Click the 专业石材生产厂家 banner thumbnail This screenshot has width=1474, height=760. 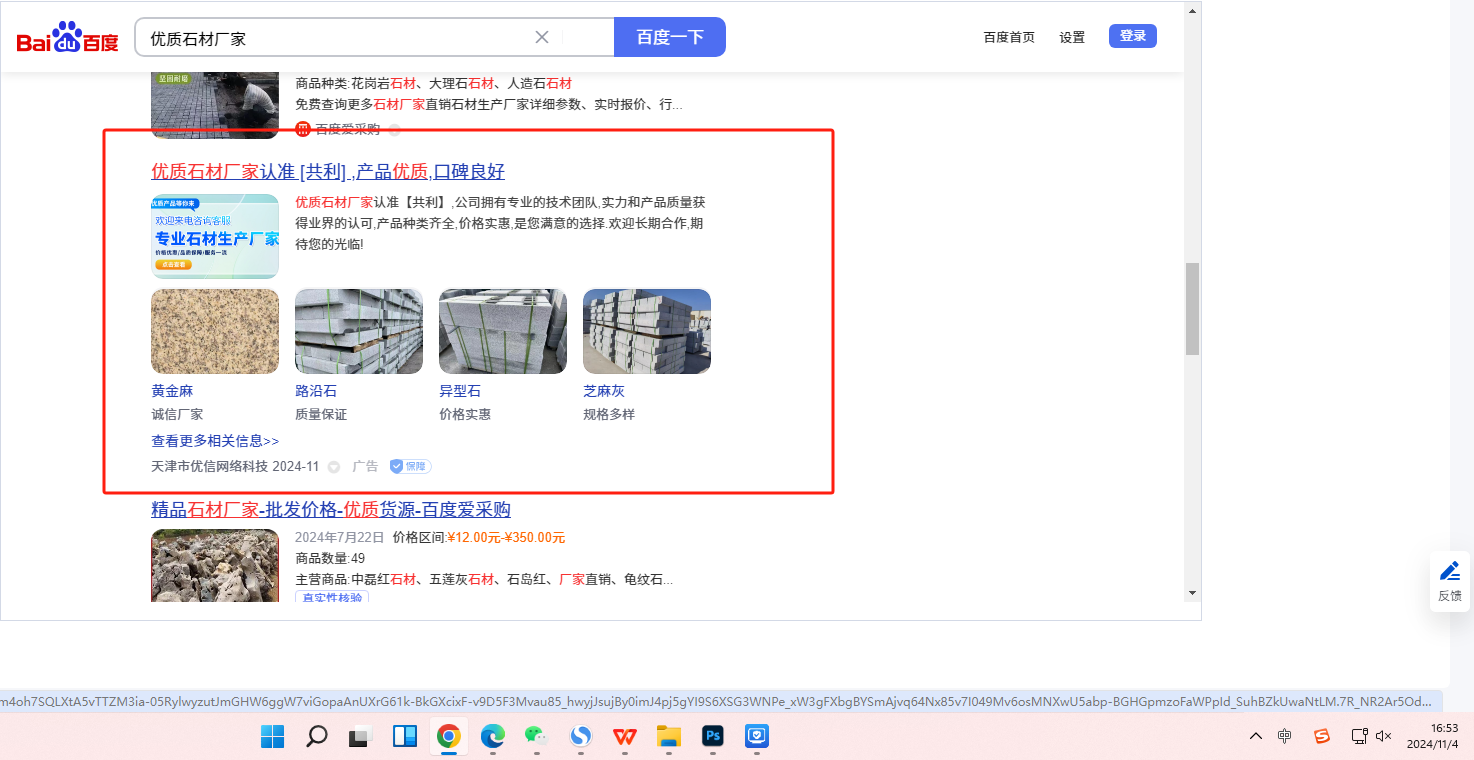[215, 236]
